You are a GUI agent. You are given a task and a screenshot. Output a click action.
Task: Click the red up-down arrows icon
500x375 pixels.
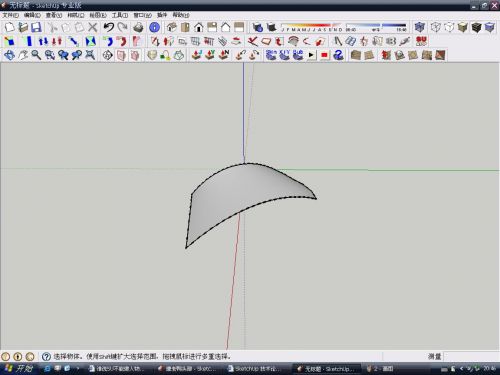click(x=57, y=41)
